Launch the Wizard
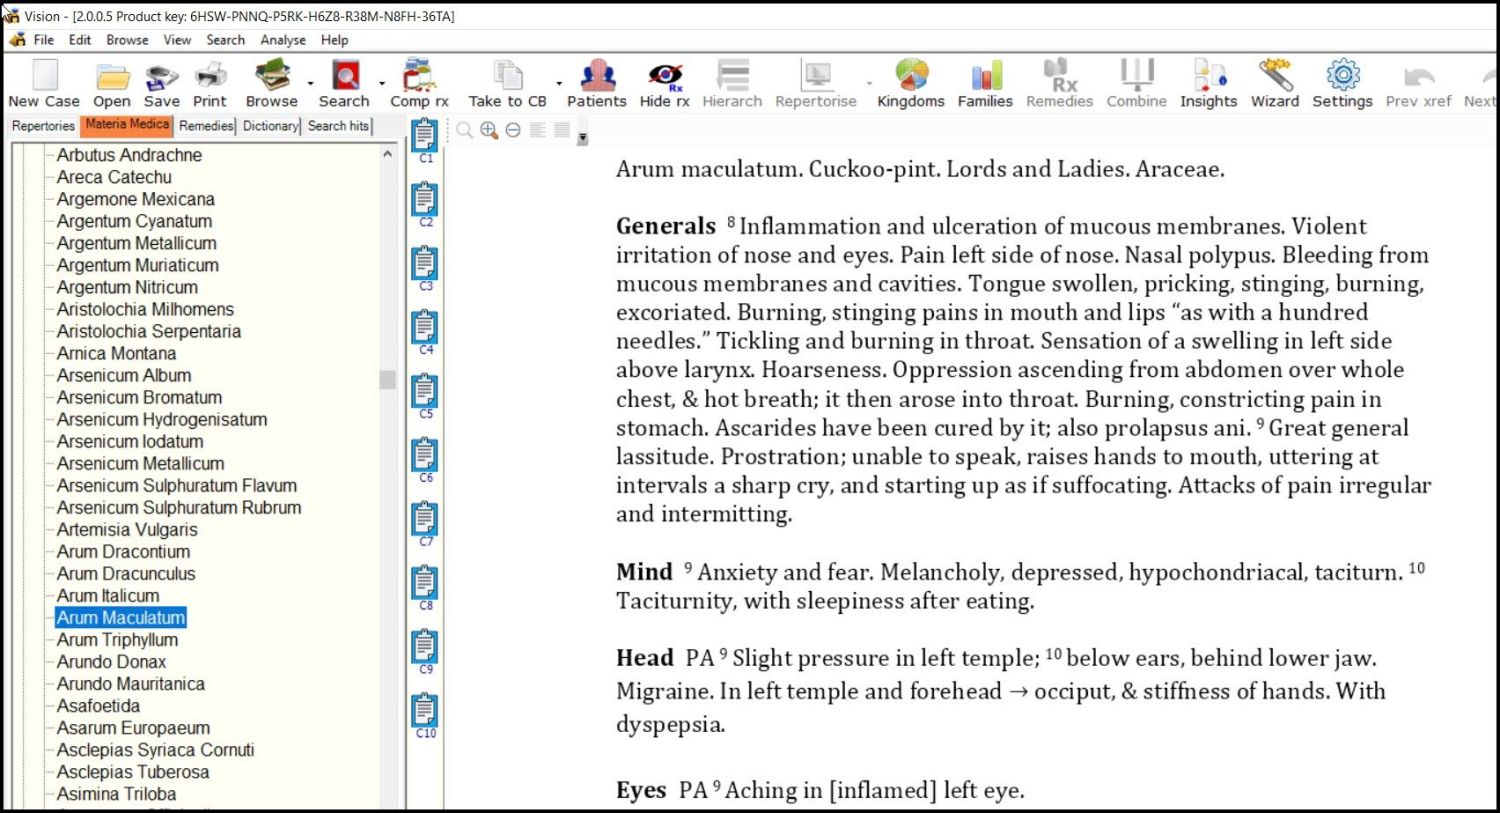The height and width of the screenshot is (813, 1500). pos(1275,82)
